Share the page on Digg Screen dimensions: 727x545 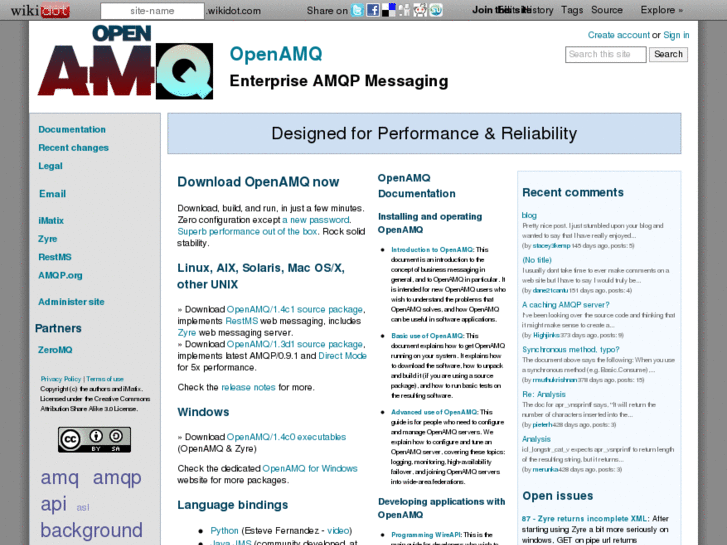(x=404, y=10)
